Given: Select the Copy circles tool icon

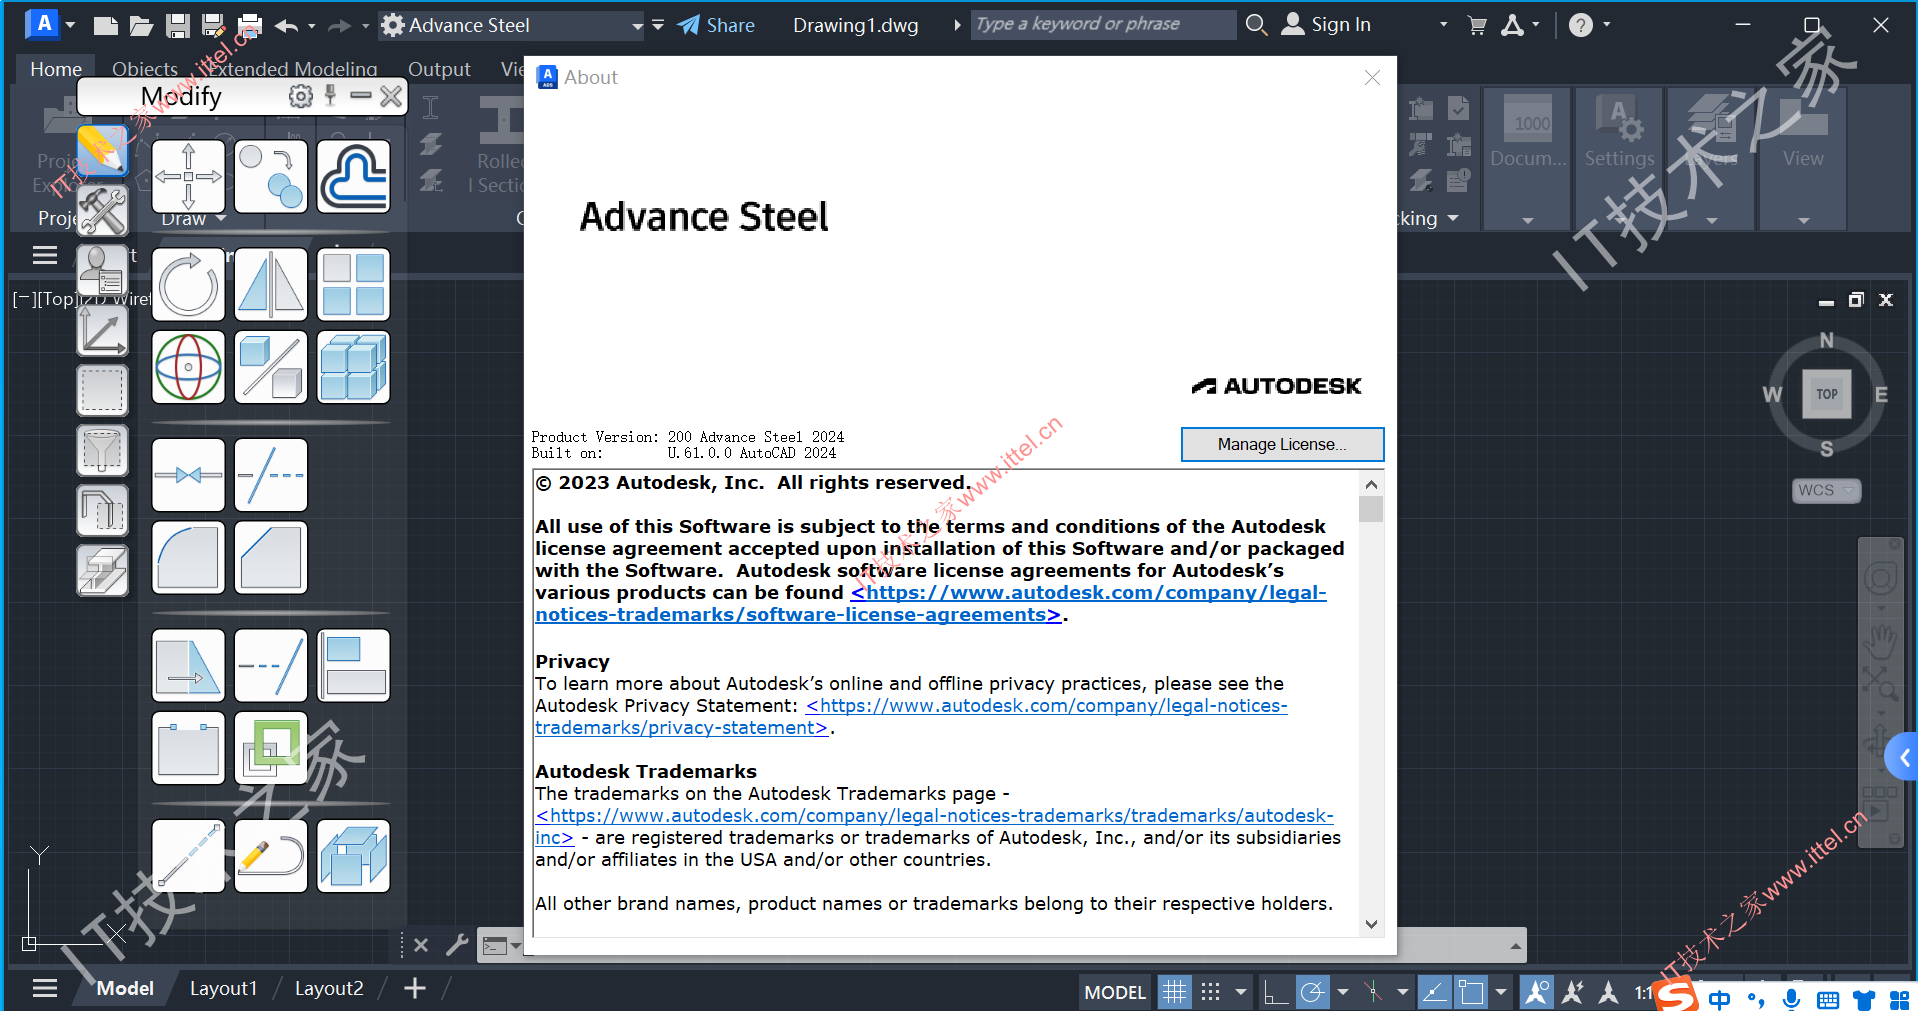Looking at the screenshot, I should 271,177.
